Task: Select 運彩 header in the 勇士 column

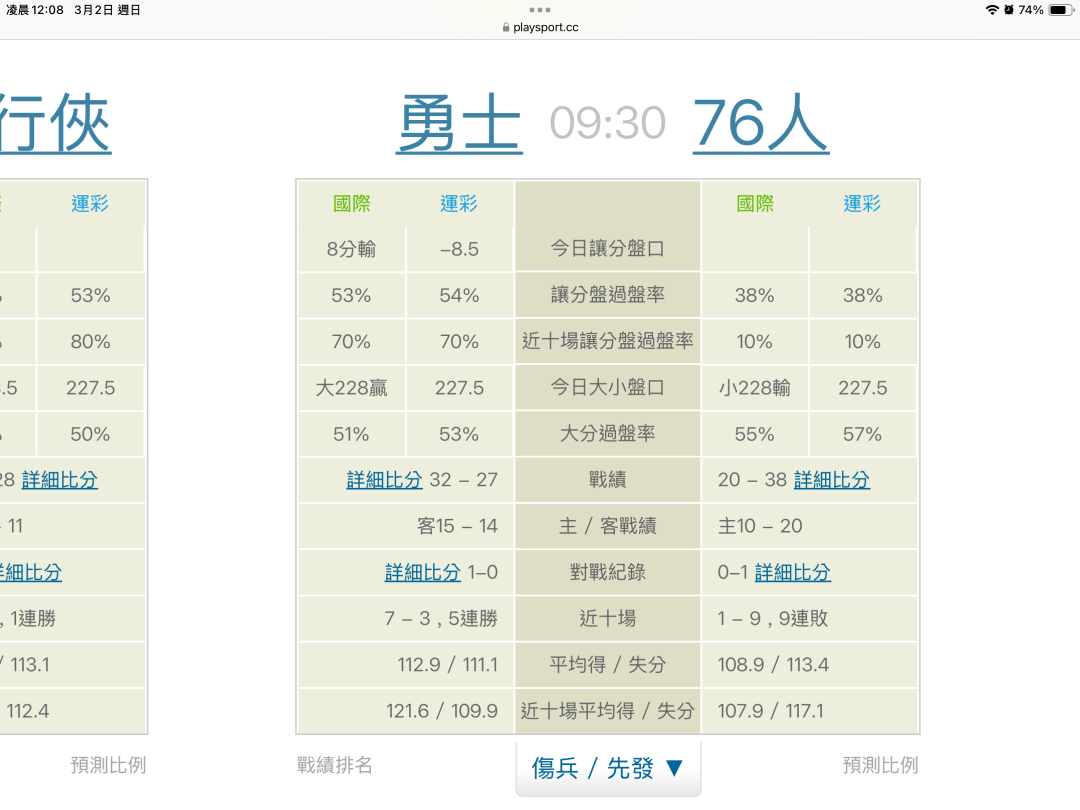Action: coord(459,203)
